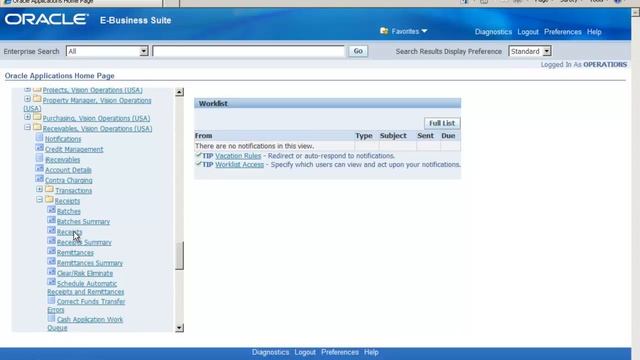The image size is (640, 360).
Task: Expand the Transactions subfolder
Action: click(40, 189)
